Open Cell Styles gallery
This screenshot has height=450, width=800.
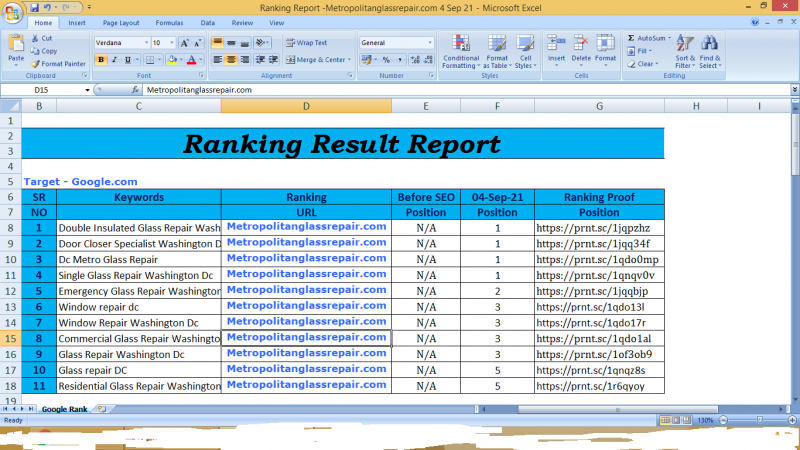pos(525,52)
